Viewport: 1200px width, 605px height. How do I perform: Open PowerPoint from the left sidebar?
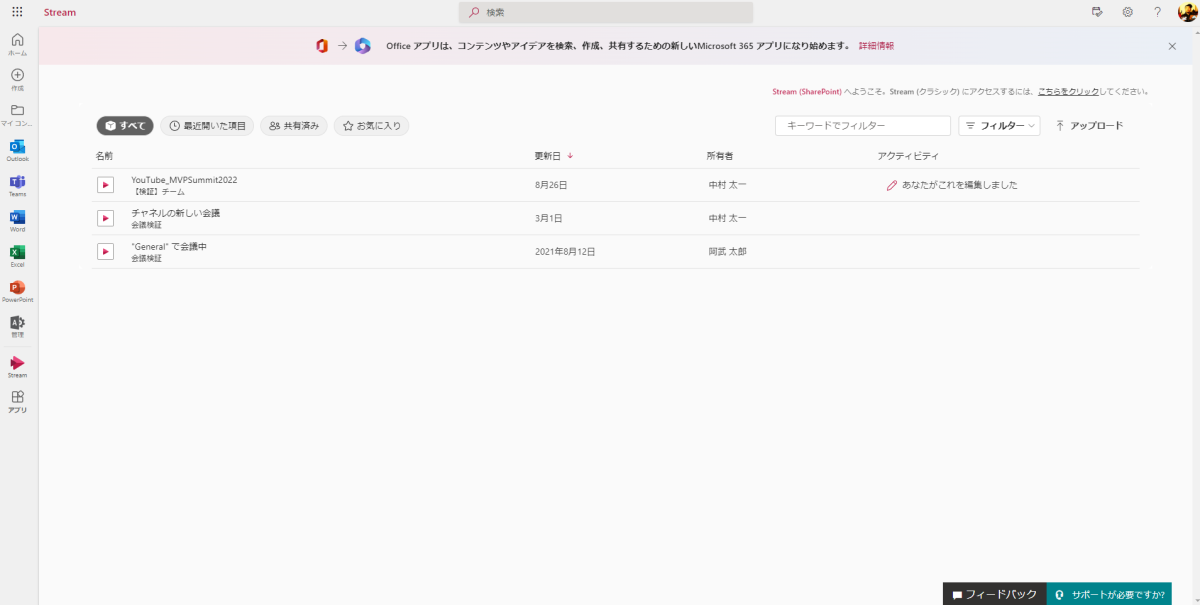[16, 287]
